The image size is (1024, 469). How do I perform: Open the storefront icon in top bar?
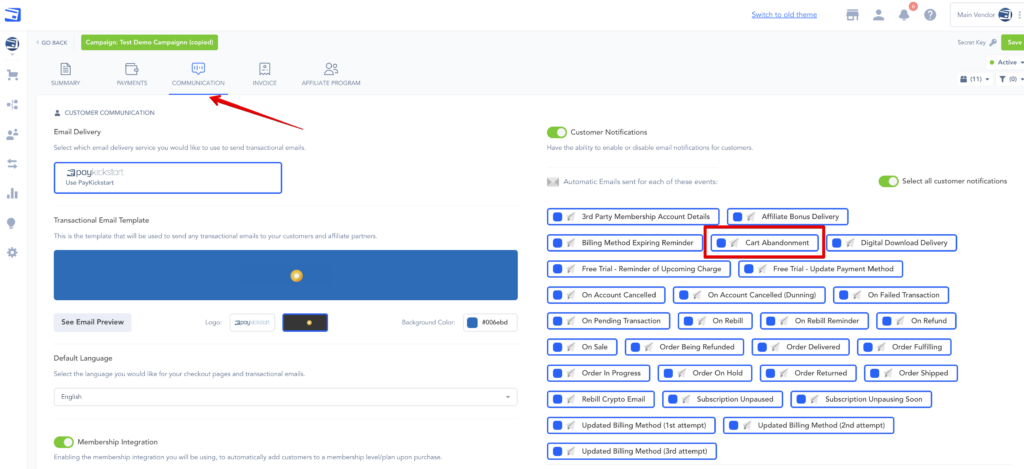coord(853,15)
